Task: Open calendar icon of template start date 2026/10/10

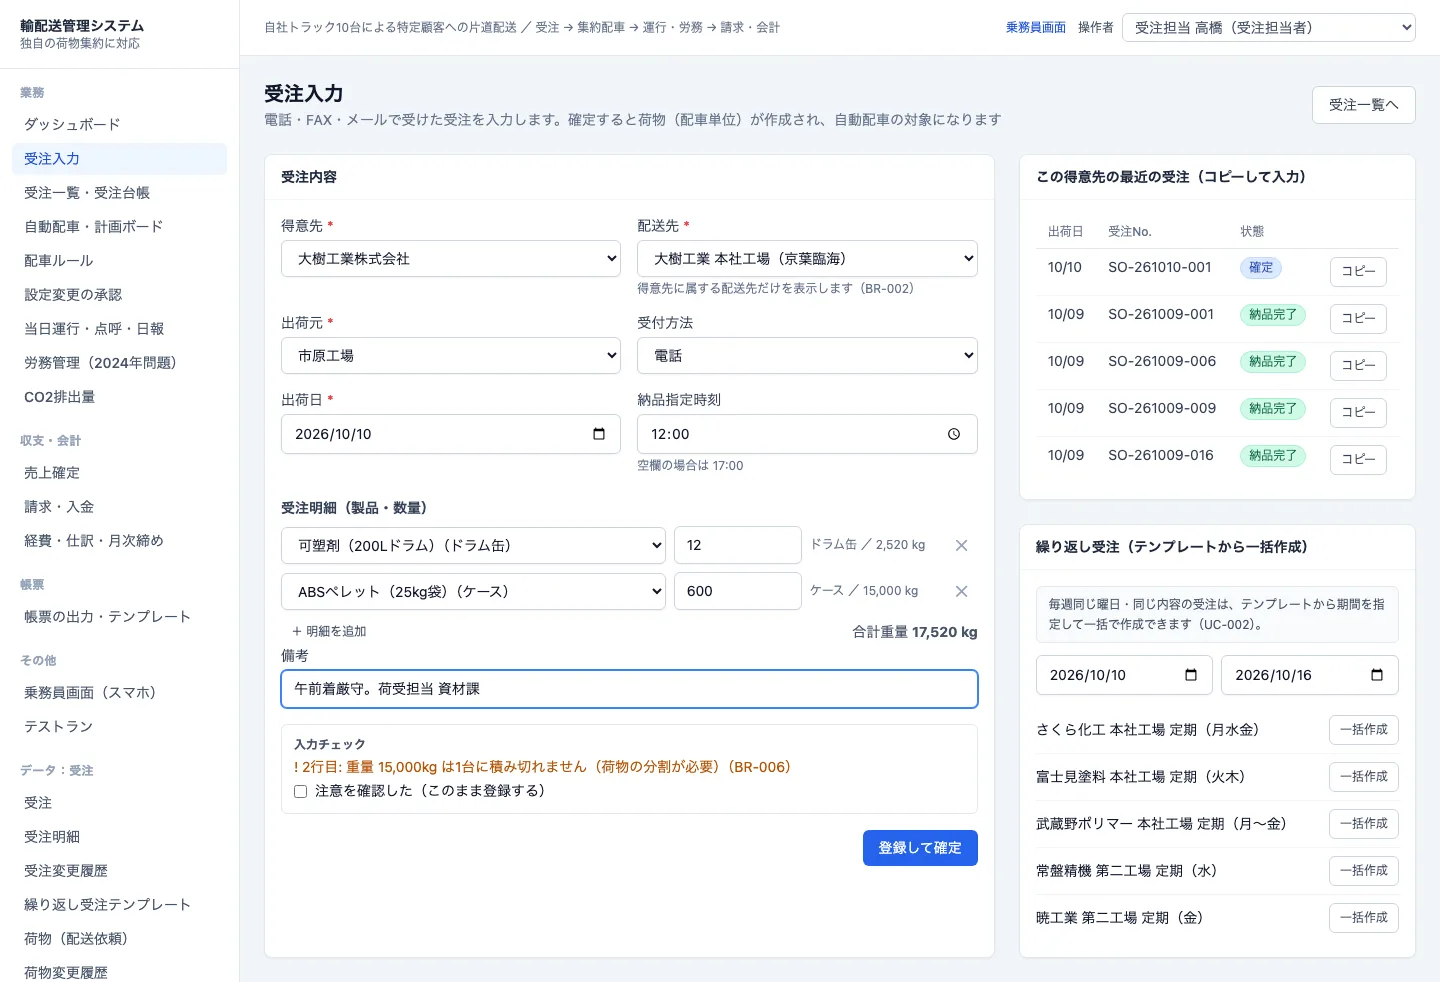Action: tap(1191, 675)
